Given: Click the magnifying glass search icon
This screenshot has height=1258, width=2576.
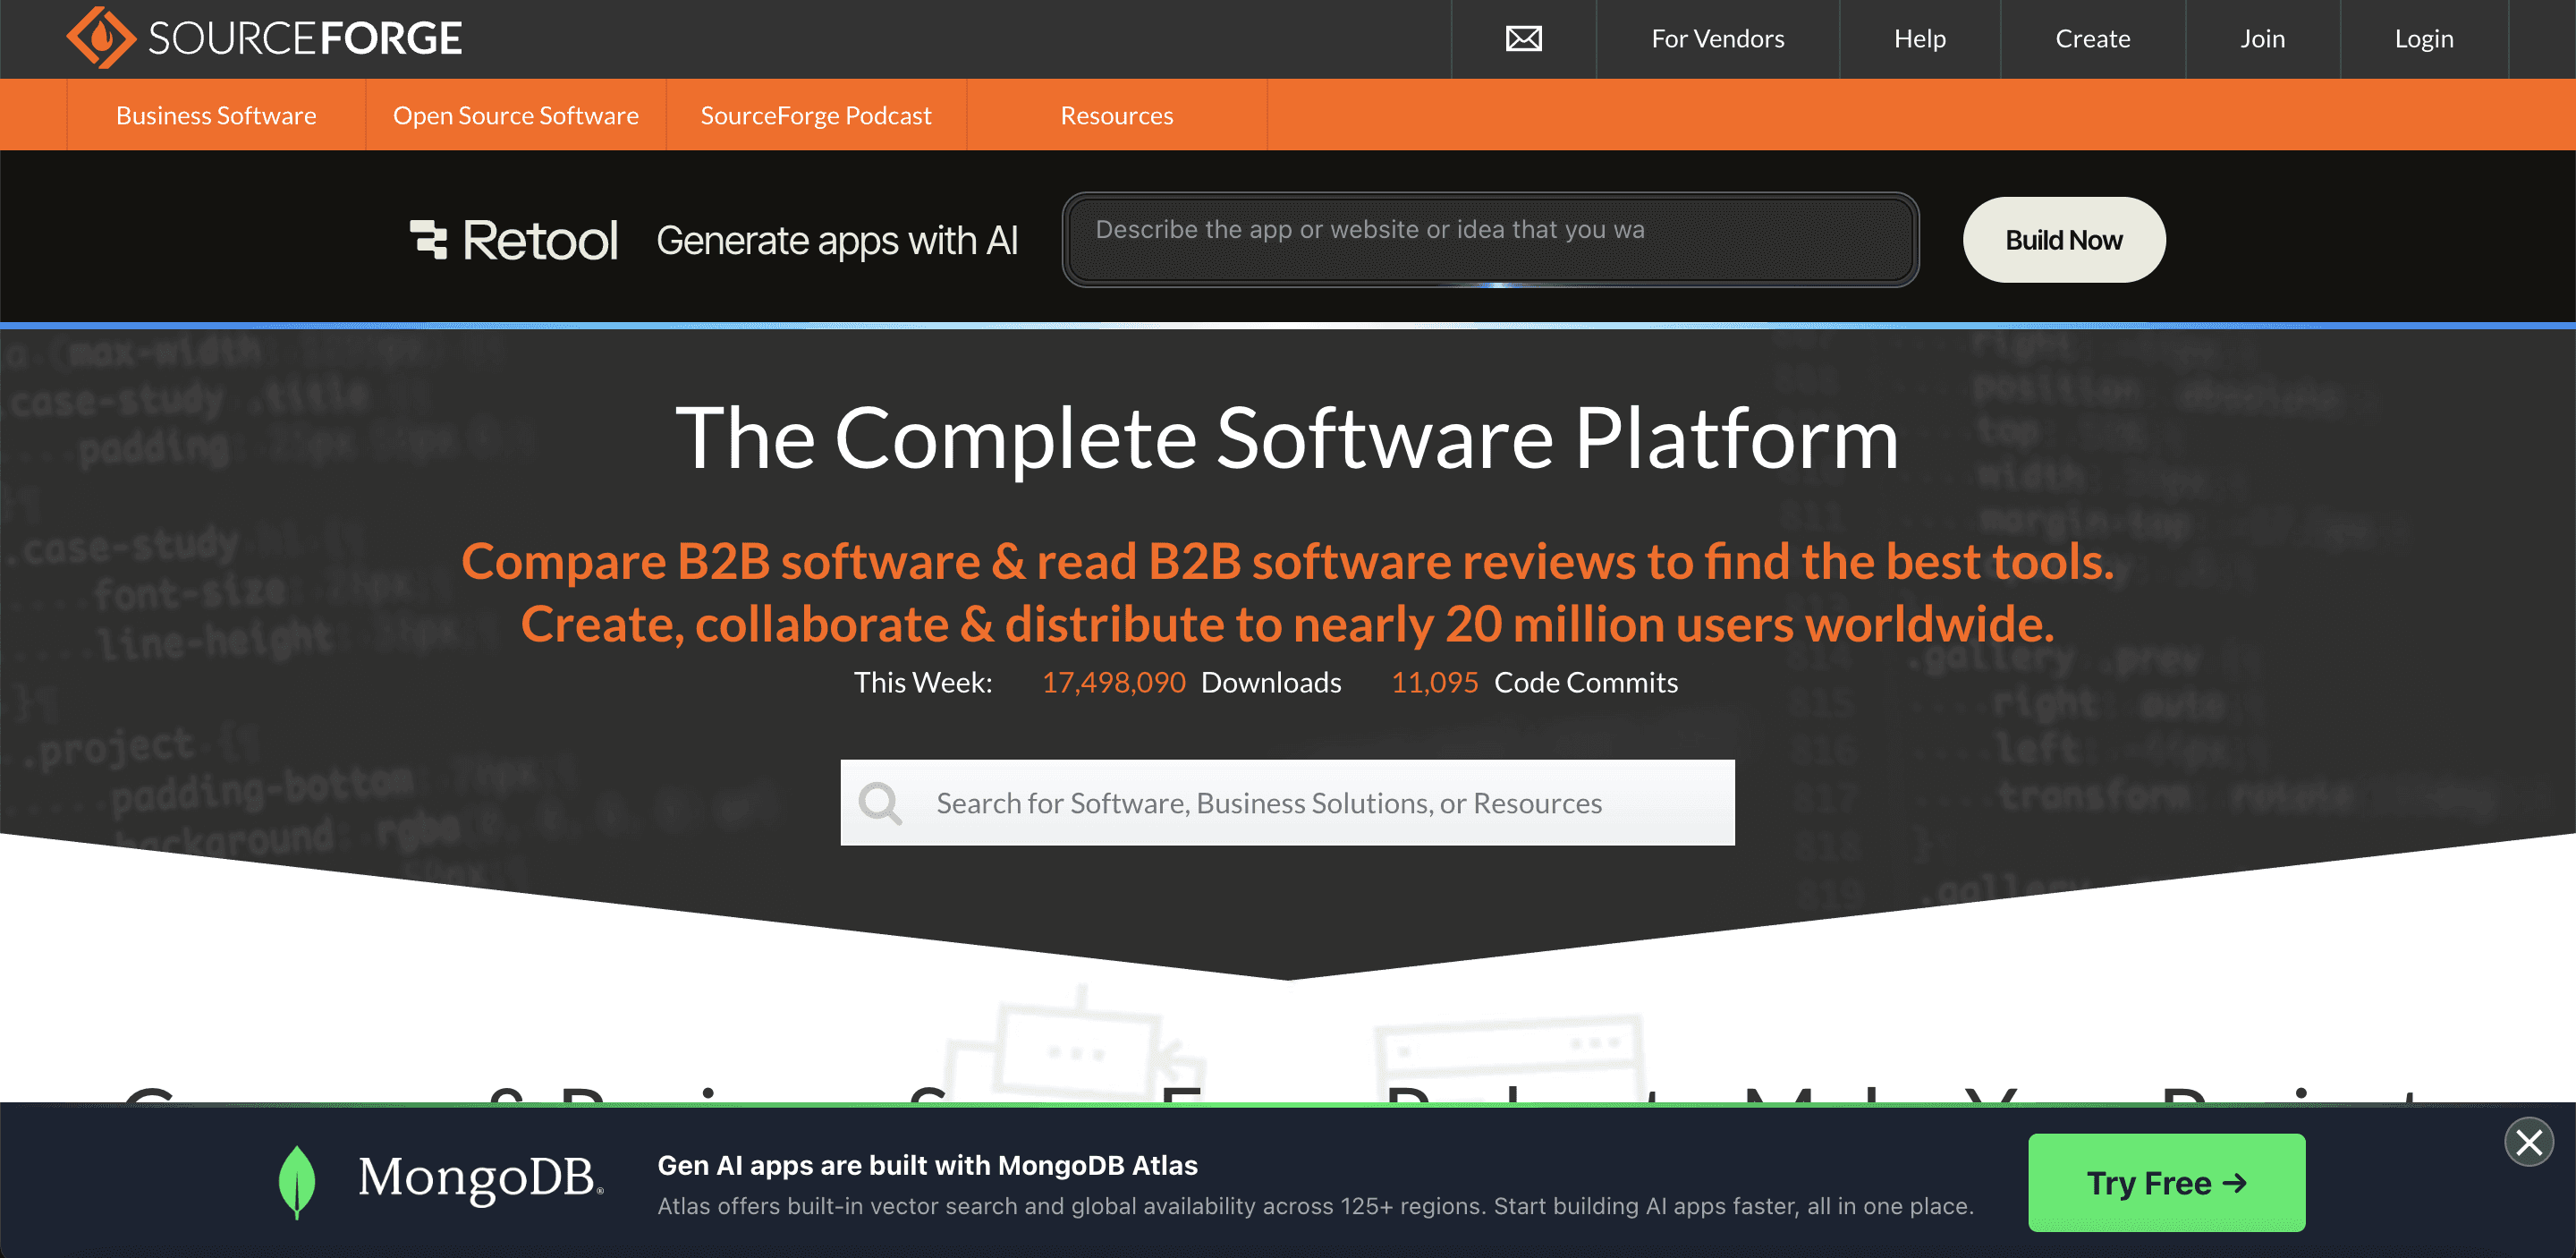Looking at the screenshot, I should (880, 803).
